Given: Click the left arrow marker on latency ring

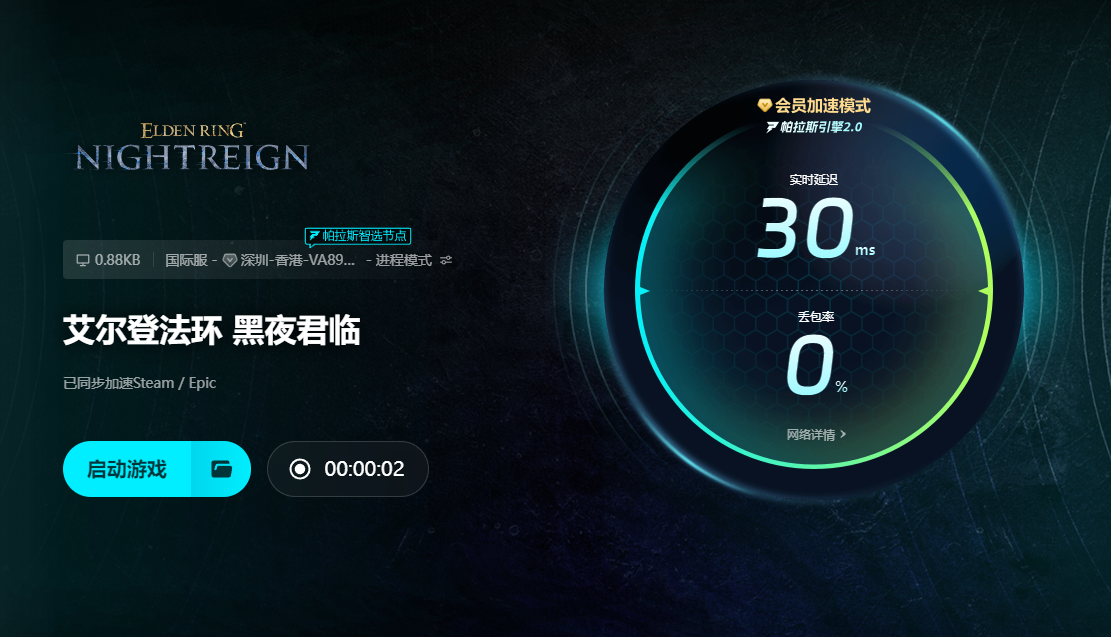Looking at the screenshot, I should click(x=643, y=291).
